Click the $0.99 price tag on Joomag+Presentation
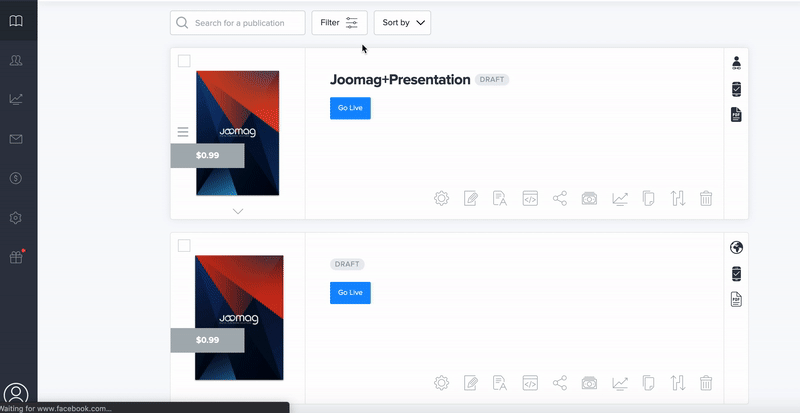The image size is (800, 413). tap(207, 156)
